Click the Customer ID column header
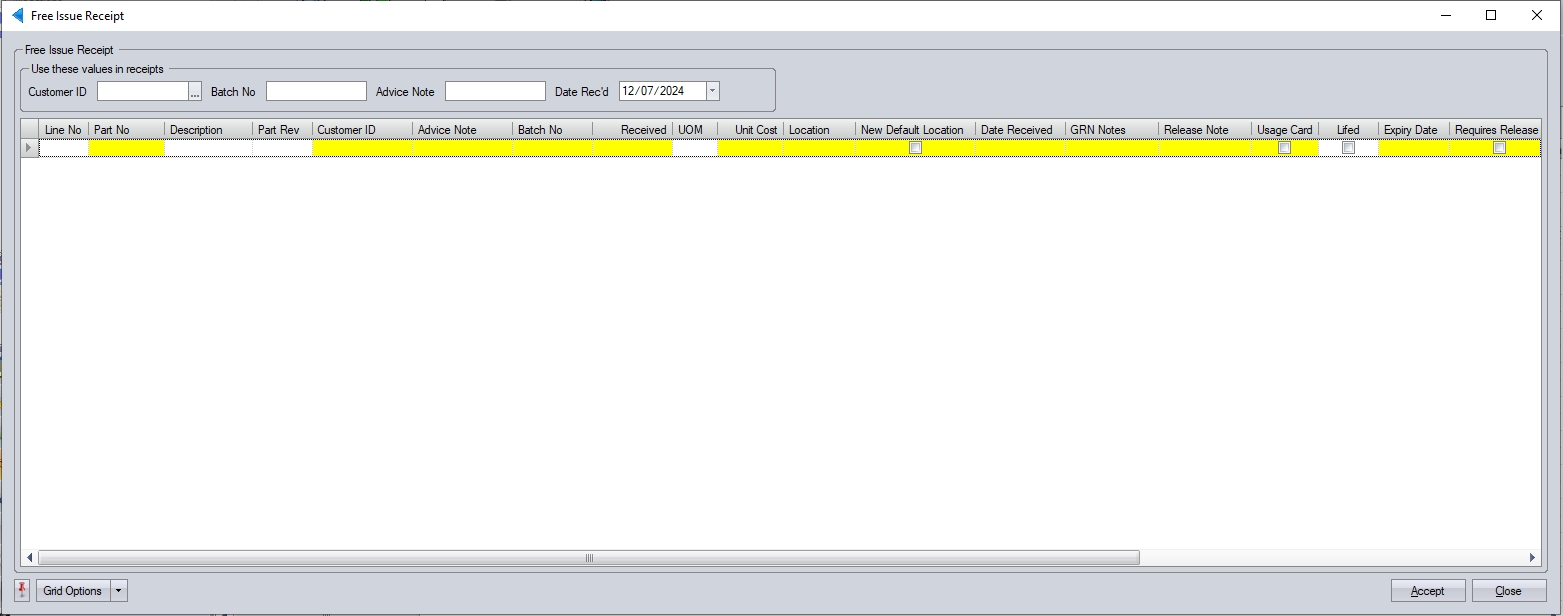 point(362,130)
